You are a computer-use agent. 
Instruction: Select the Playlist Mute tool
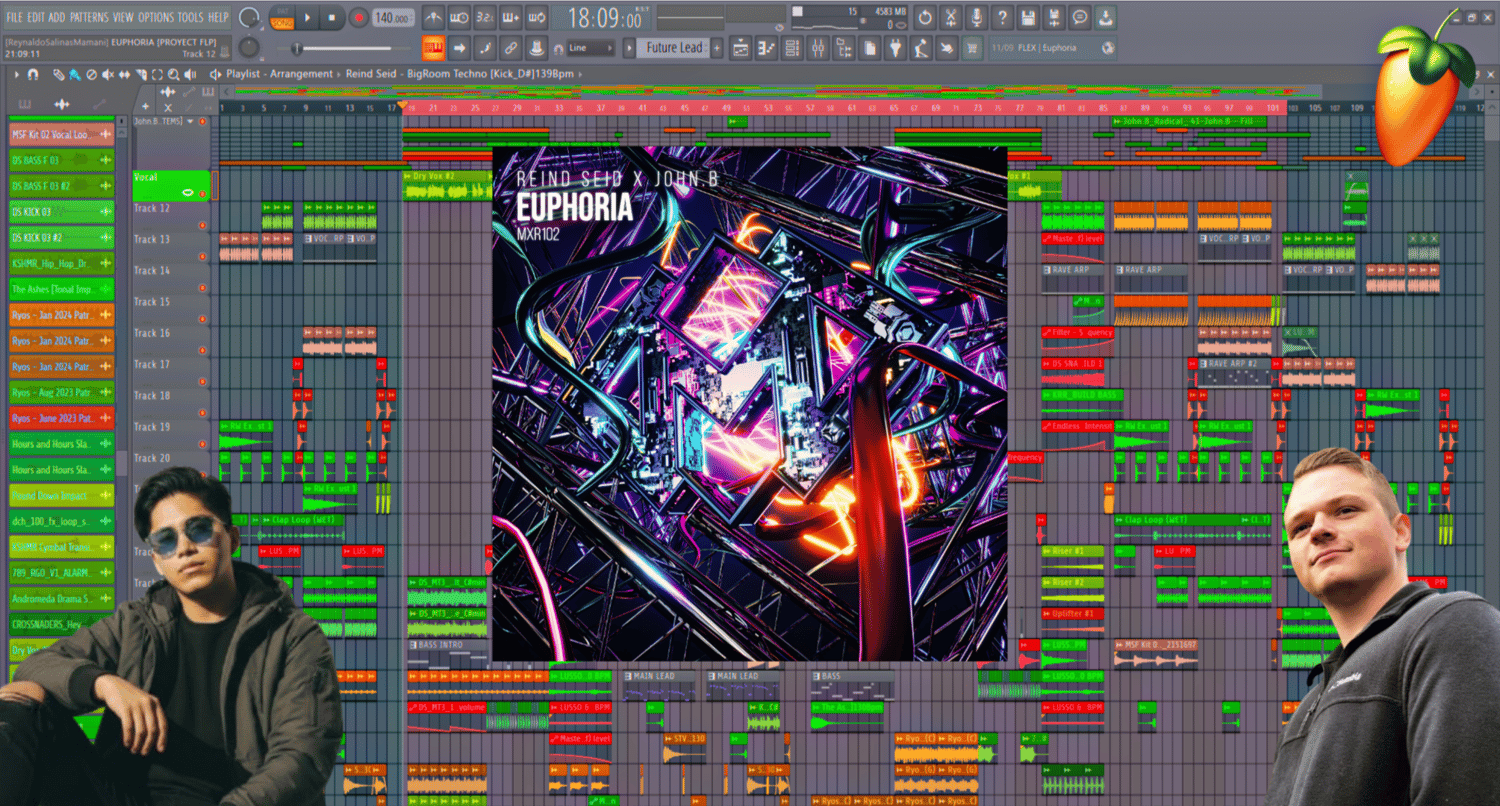(107, 74)
